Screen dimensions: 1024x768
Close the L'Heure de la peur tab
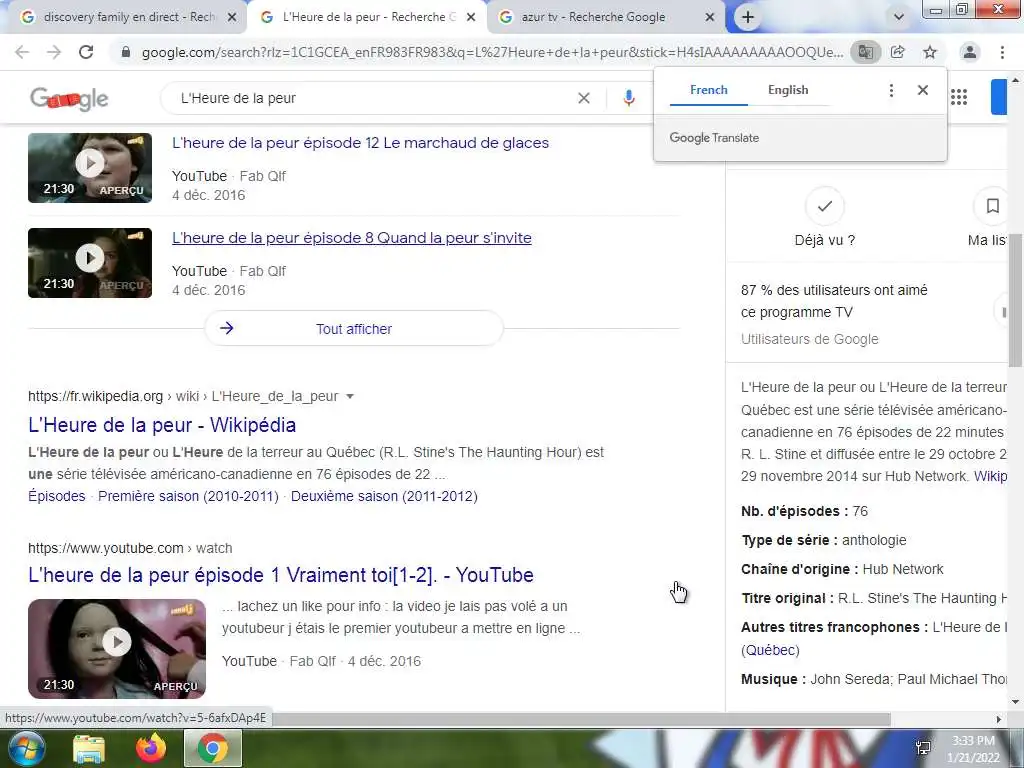point(471,18)
